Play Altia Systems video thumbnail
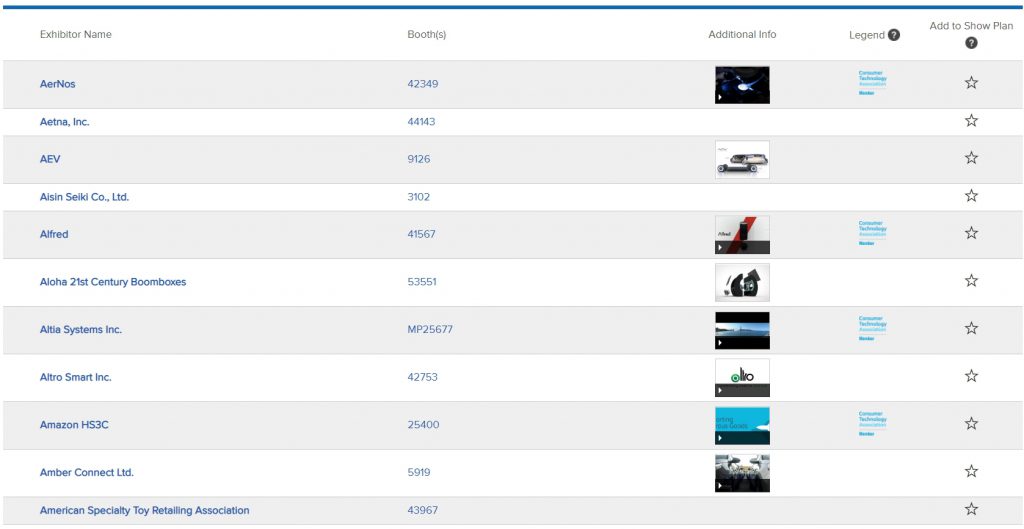The width and height of the screenshot is (1024, 529). [742, 330]
